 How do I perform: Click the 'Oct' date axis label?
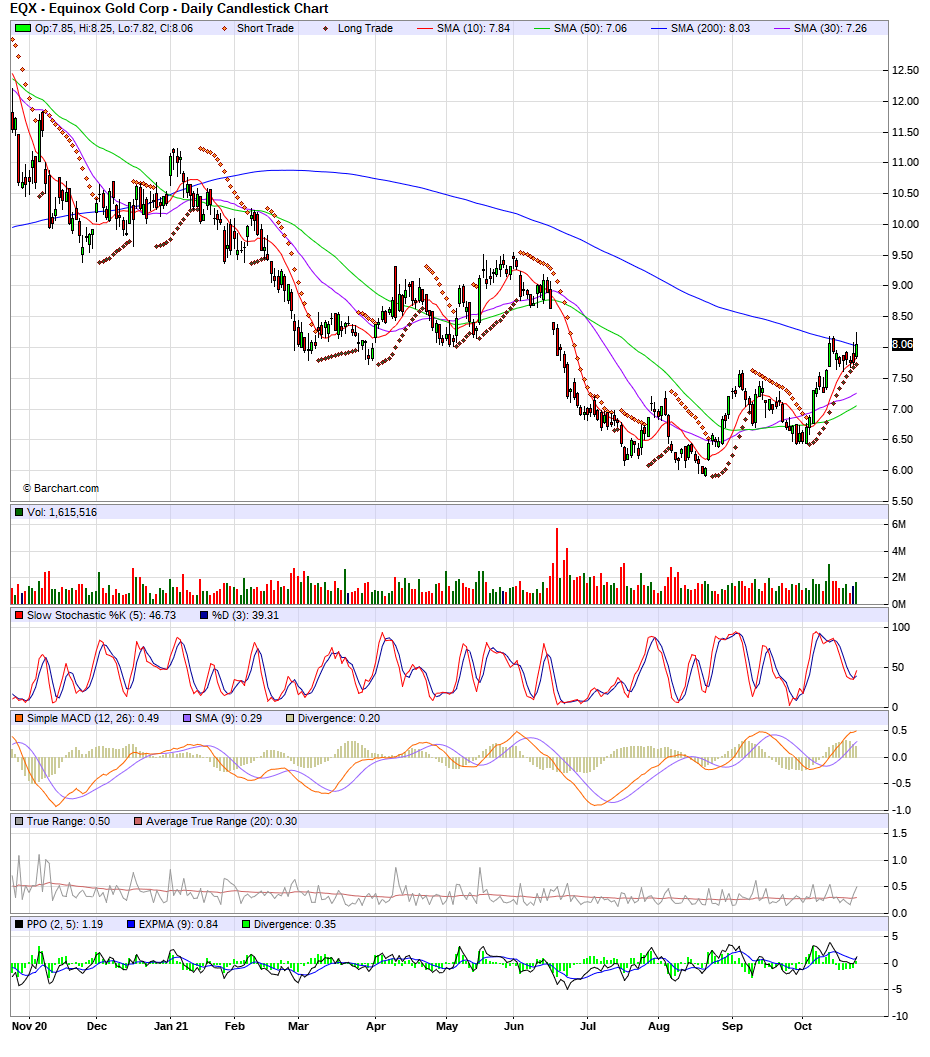pyautogui.click(x=803, y=1027)
